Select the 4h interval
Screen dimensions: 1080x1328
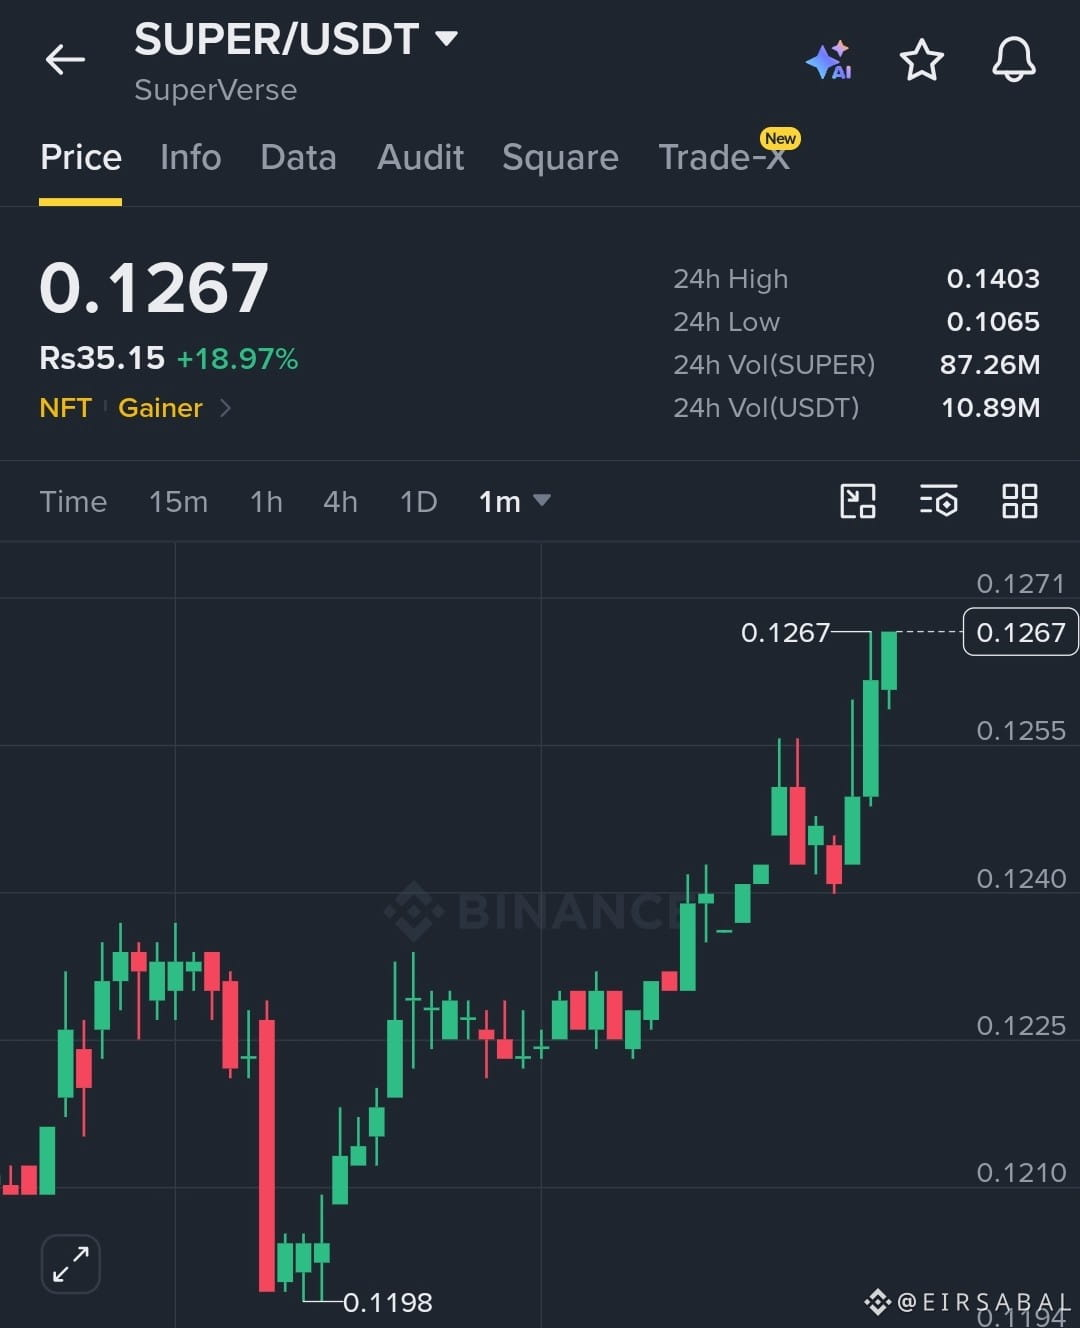(340, 501)
